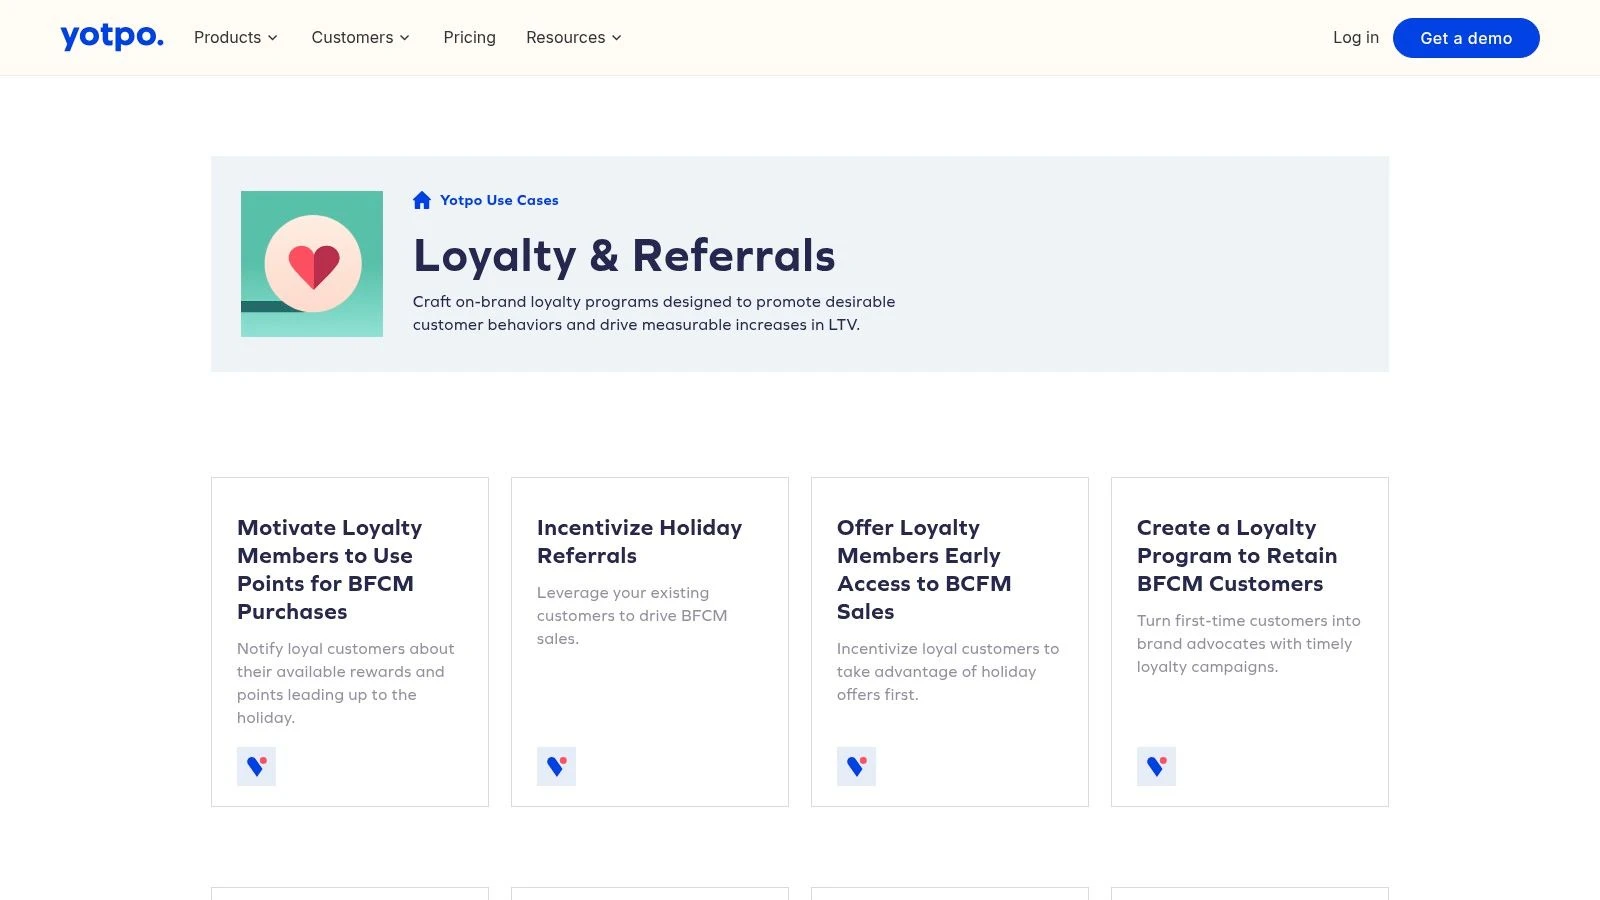Select the loyalty badge on the Create a Loyalty Program card
This screenshot has width=1600, height=900.
pos(1156,766)
